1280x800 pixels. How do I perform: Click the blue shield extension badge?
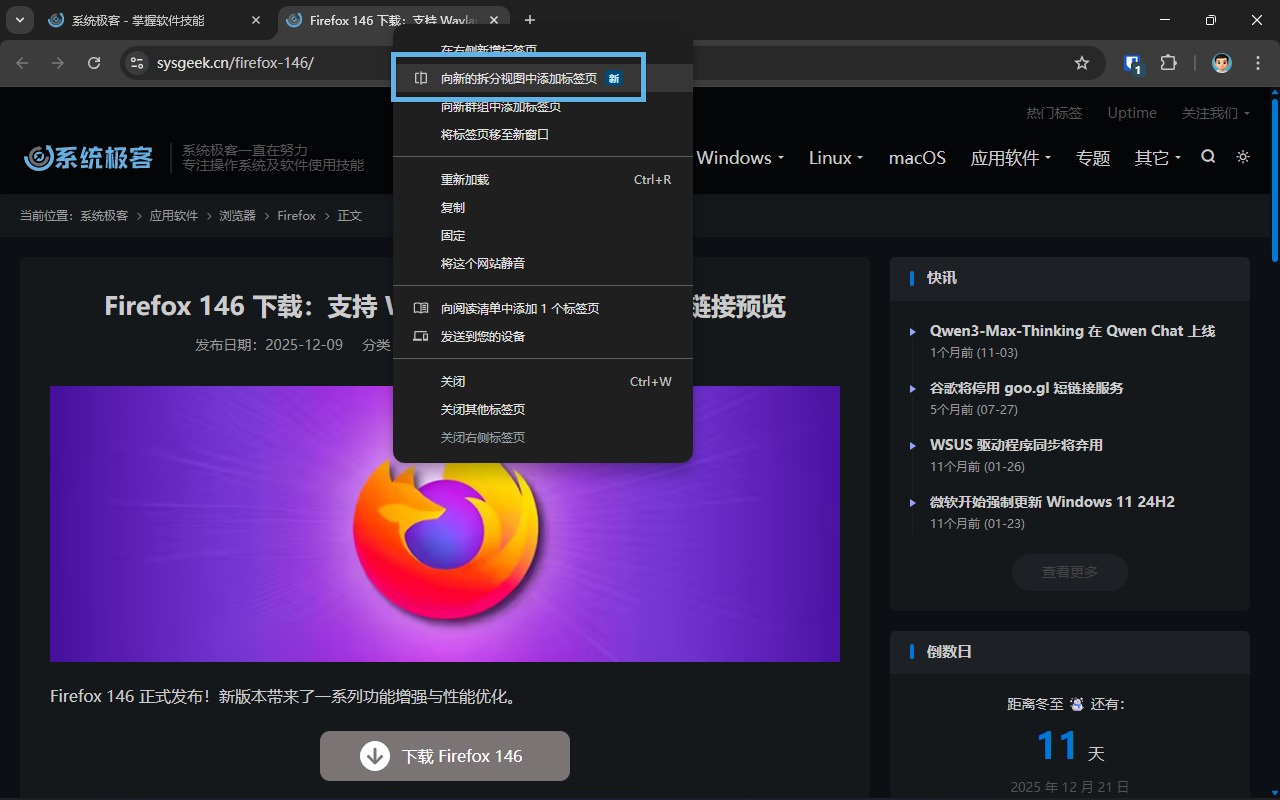[1130, 62]
